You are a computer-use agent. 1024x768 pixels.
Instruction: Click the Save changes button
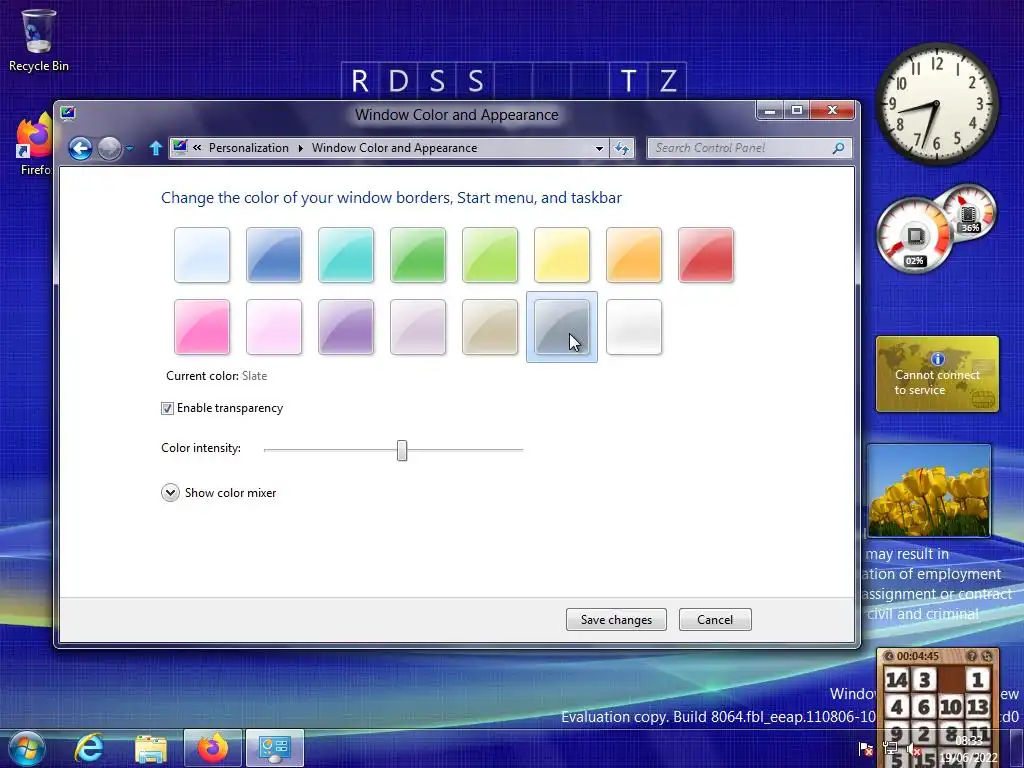(x=616, y=619)
